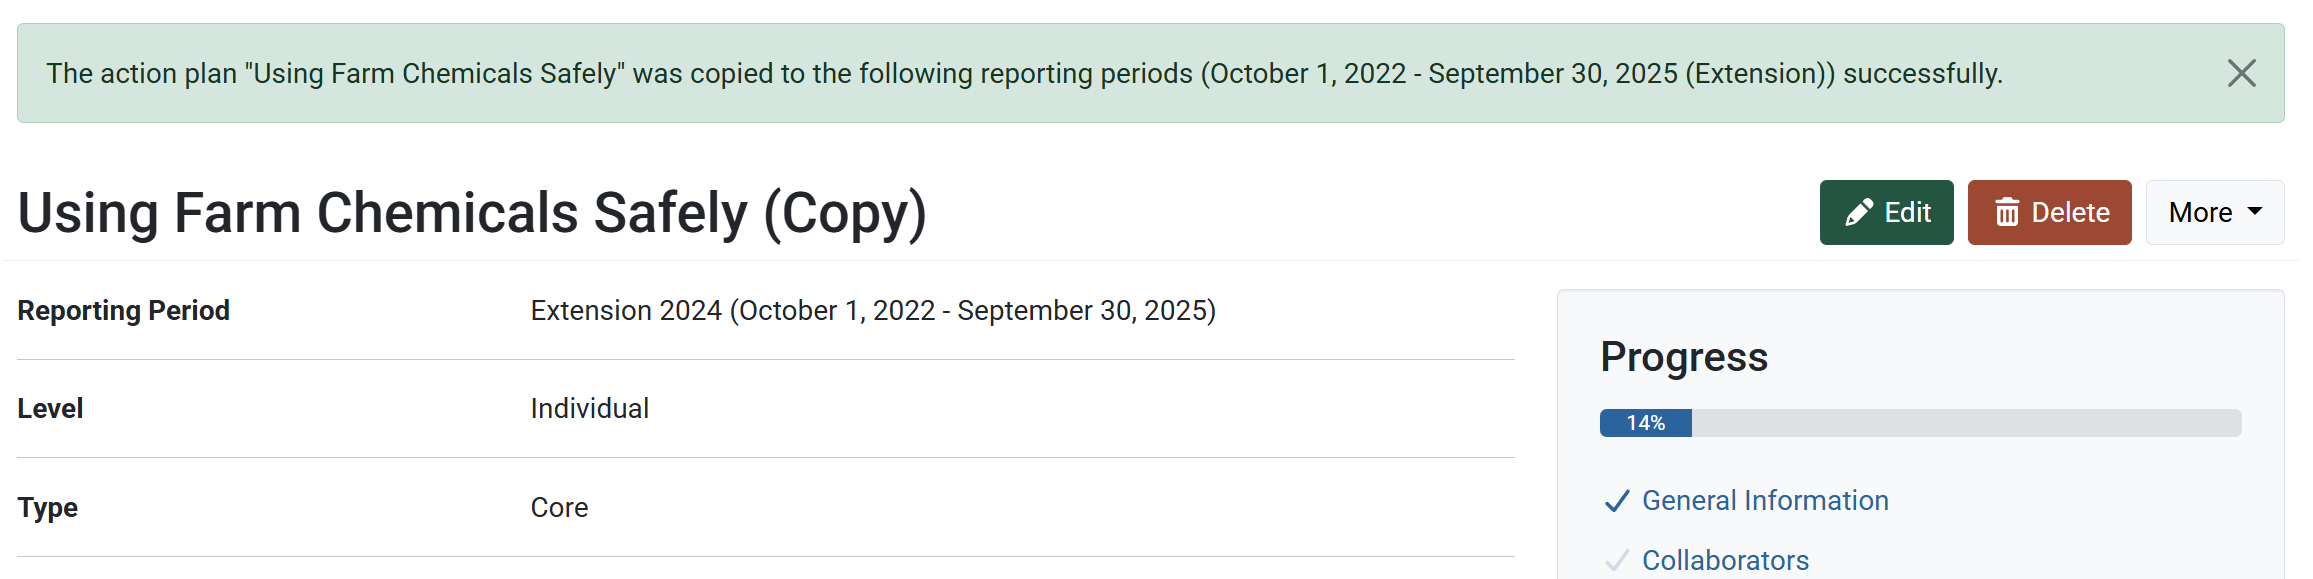Click the gray unfilled progress bar area
This screenshot has height=579, width=2313.
click(x=1965, y=423)
